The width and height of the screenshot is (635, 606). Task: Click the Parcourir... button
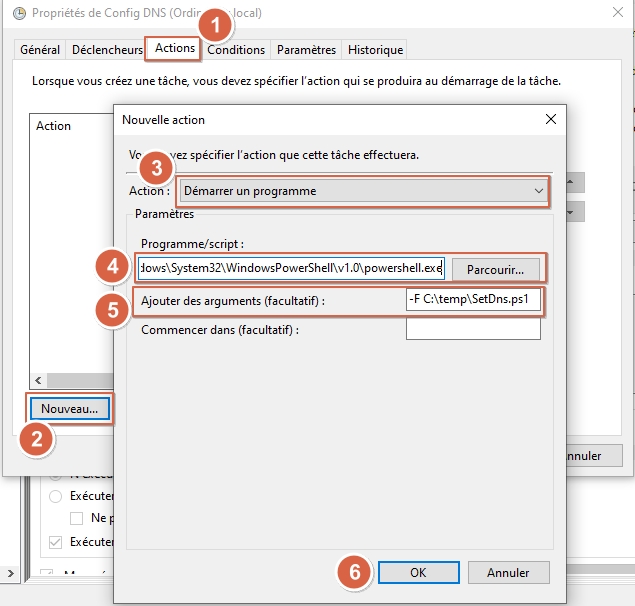pos(496,269)
